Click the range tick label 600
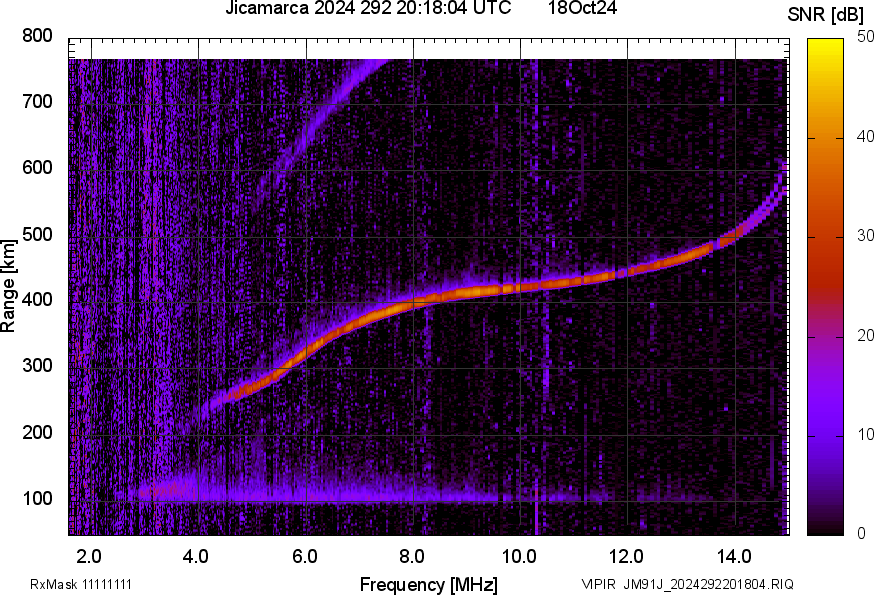The height and width of the screenshot is (595, 874). point(37,167)
